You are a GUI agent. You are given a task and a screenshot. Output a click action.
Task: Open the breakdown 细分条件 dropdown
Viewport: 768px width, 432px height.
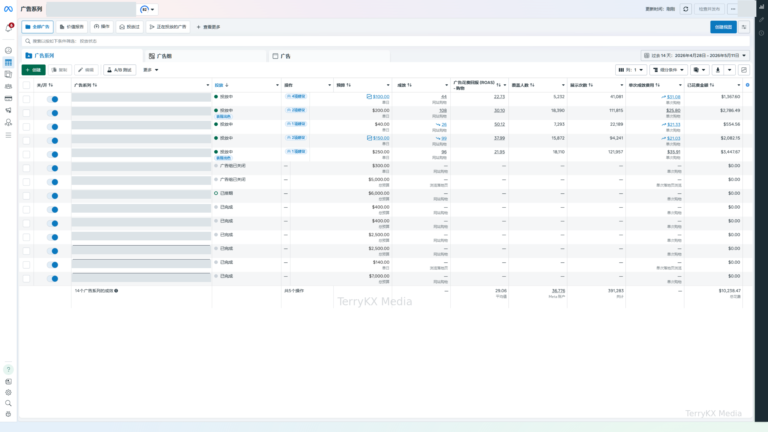pos(669,70)
